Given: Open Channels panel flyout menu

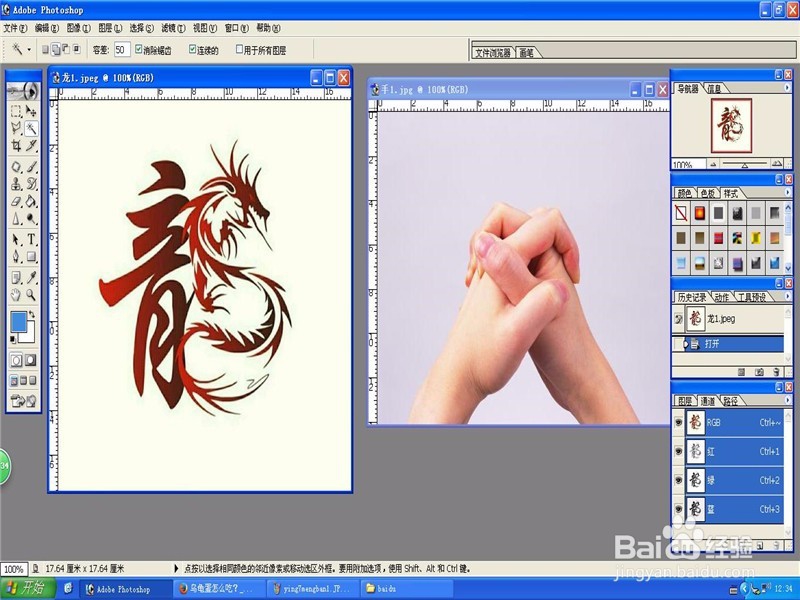Looking at the screenshot, I should [787, 400].
